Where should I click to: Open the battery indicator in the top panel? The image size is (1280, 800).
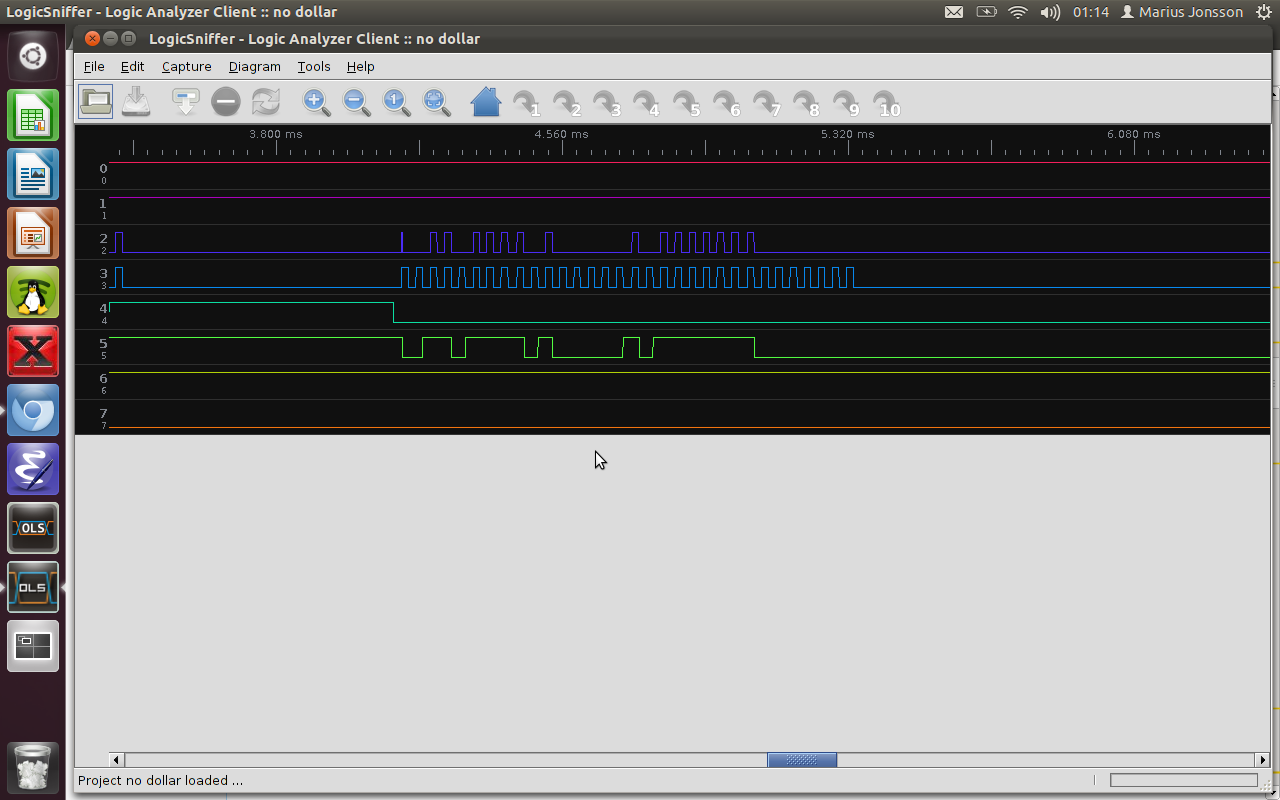(x=987, y=12)
